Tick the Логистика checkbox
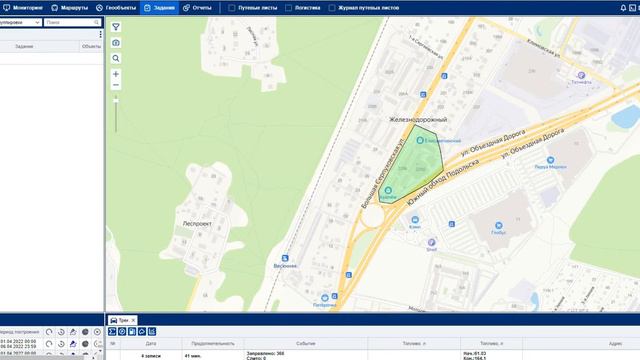This screenshot has width=640, height=360. point(289,8)
